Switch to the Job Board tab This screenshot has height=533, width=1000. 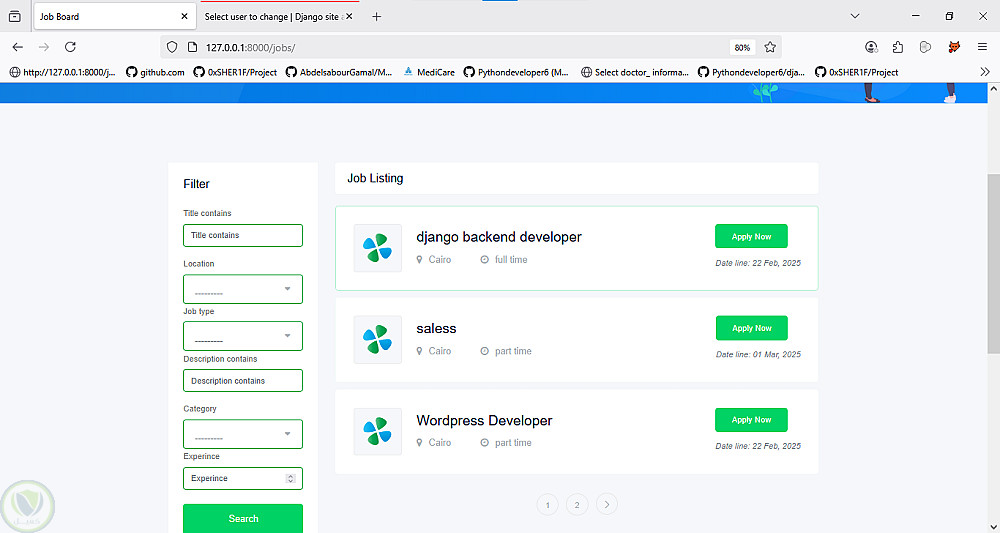point(114,17)
